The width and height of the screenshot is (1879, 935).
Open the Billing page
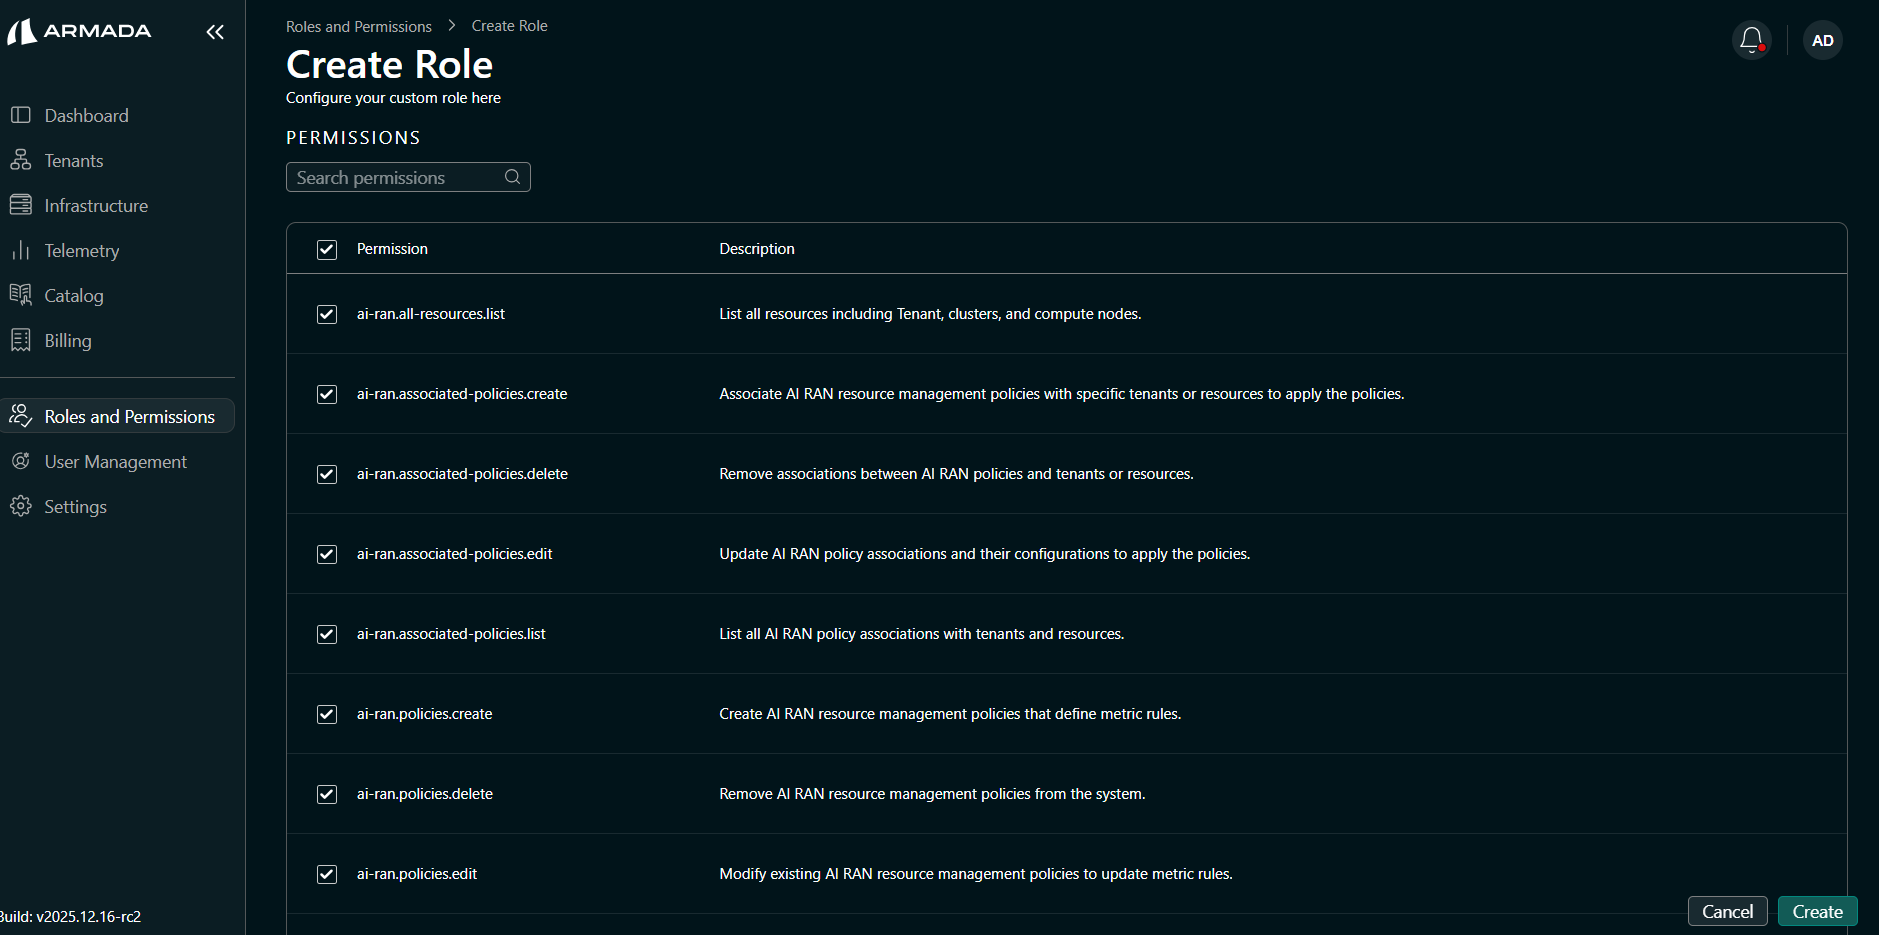pyautogui.click(x=70, y=340)
